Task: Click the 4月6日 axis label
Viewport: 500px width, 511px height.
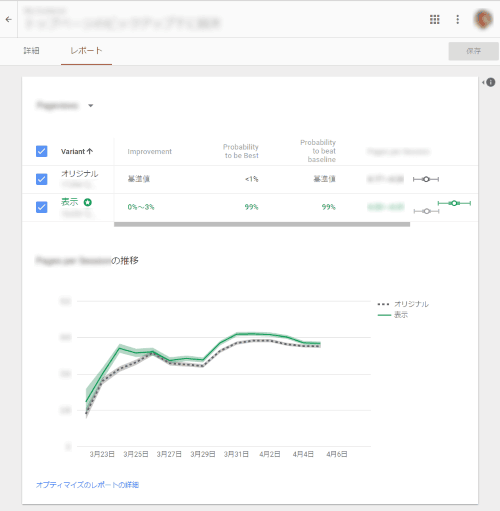Action: [337, 454]
